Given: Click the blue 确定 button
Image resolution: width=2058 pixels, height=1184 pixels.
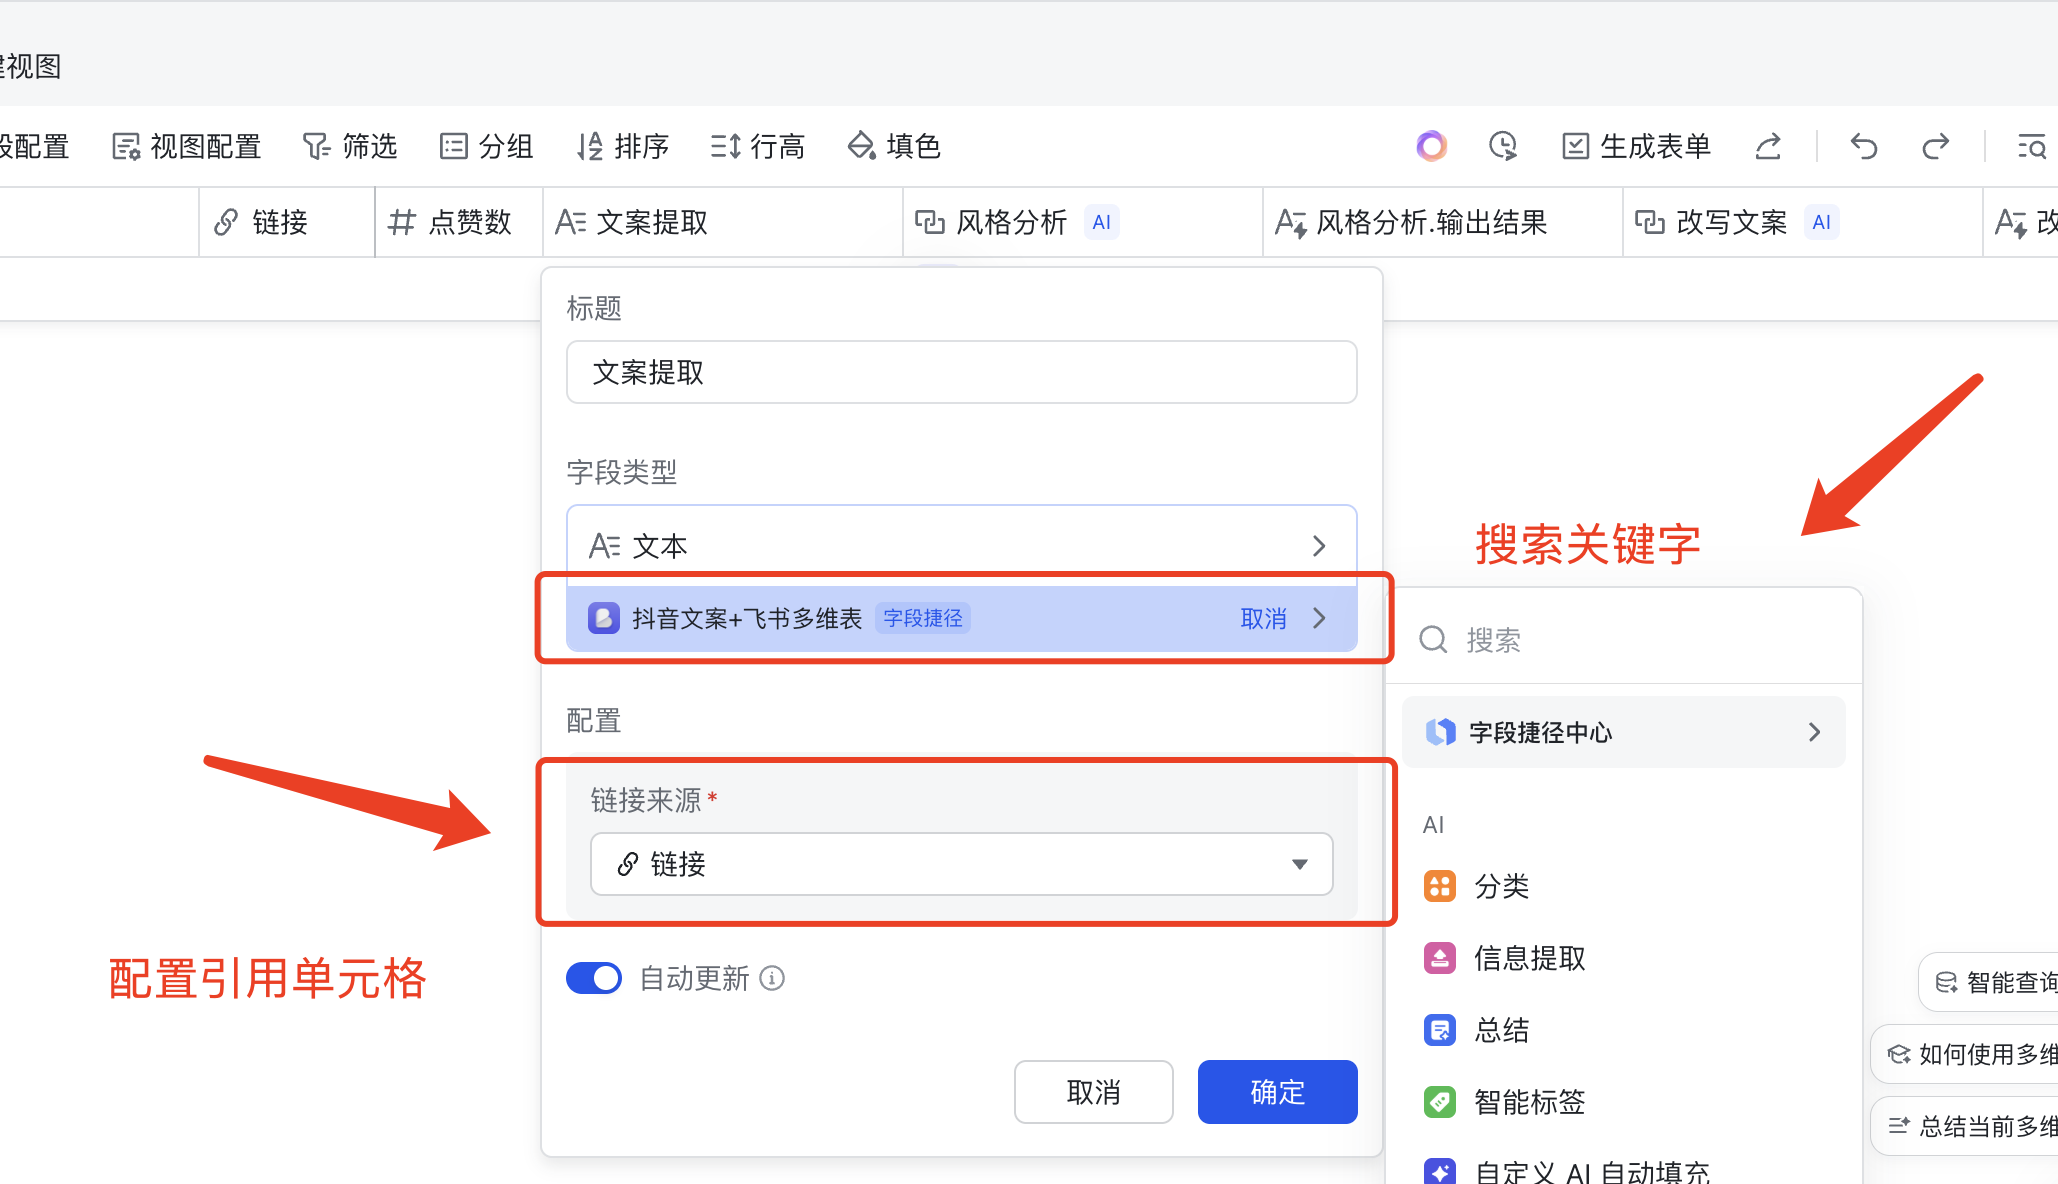Looking at the screenshot, I should coord(1277,1091).
